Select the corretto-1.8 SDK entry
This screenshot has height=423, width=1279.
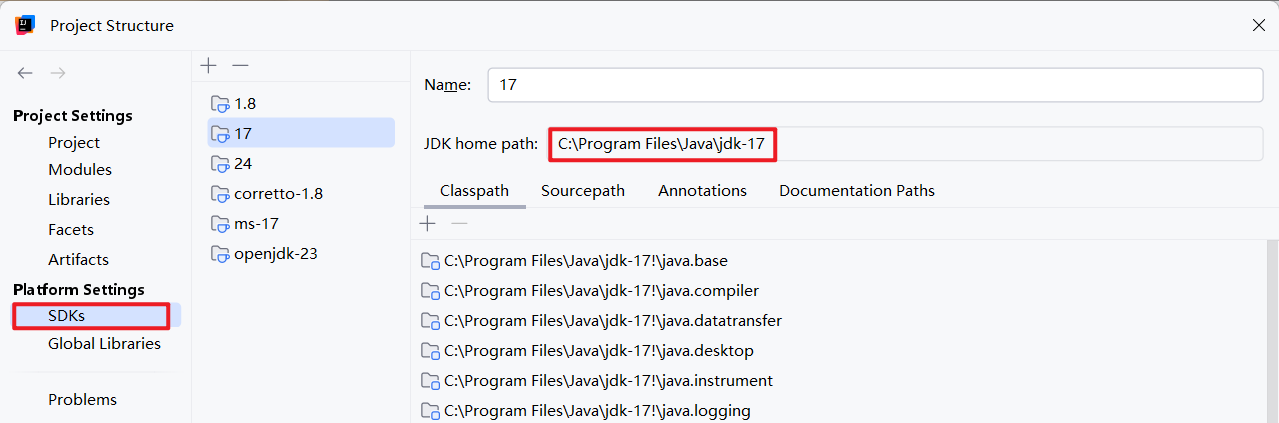point(301,193)
